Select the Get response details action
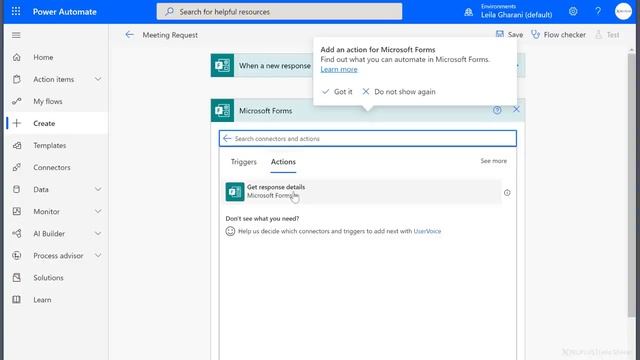Viewport: 640px width, 360px height. coord(363,191)
